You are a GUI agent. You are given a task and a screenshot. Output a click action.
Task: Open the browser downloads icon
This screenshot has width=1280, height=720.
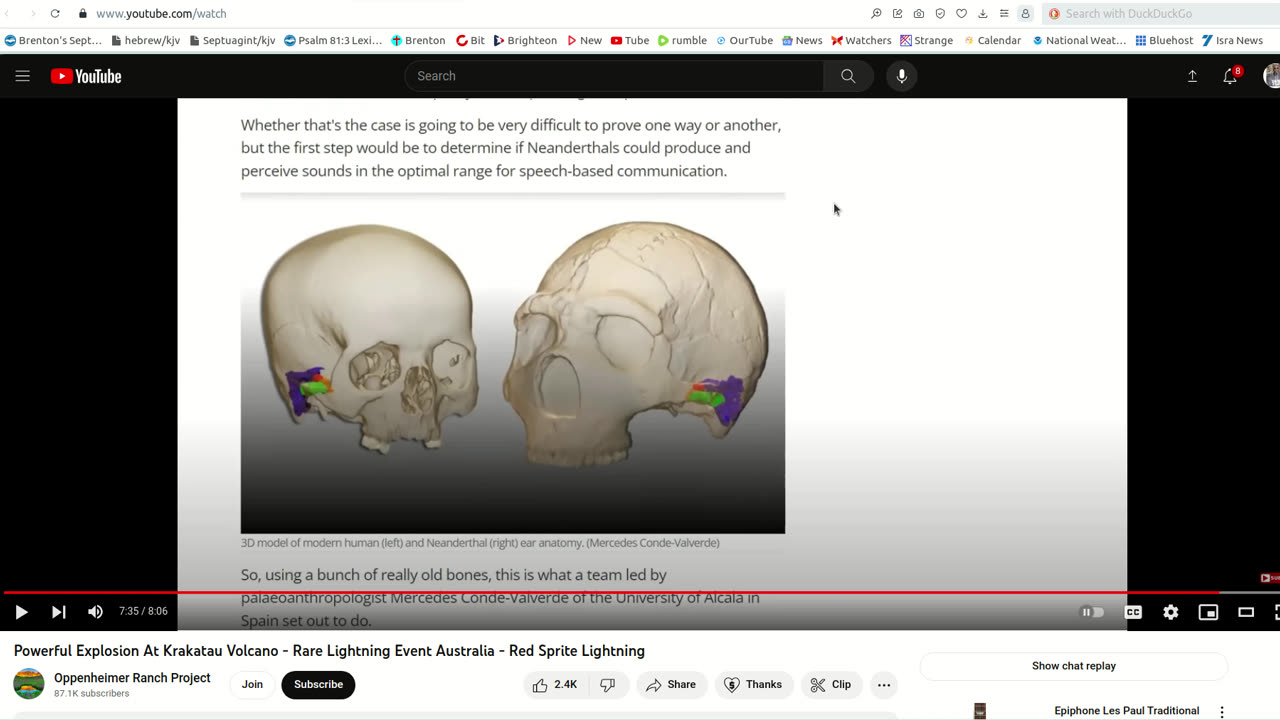(983, 14)
